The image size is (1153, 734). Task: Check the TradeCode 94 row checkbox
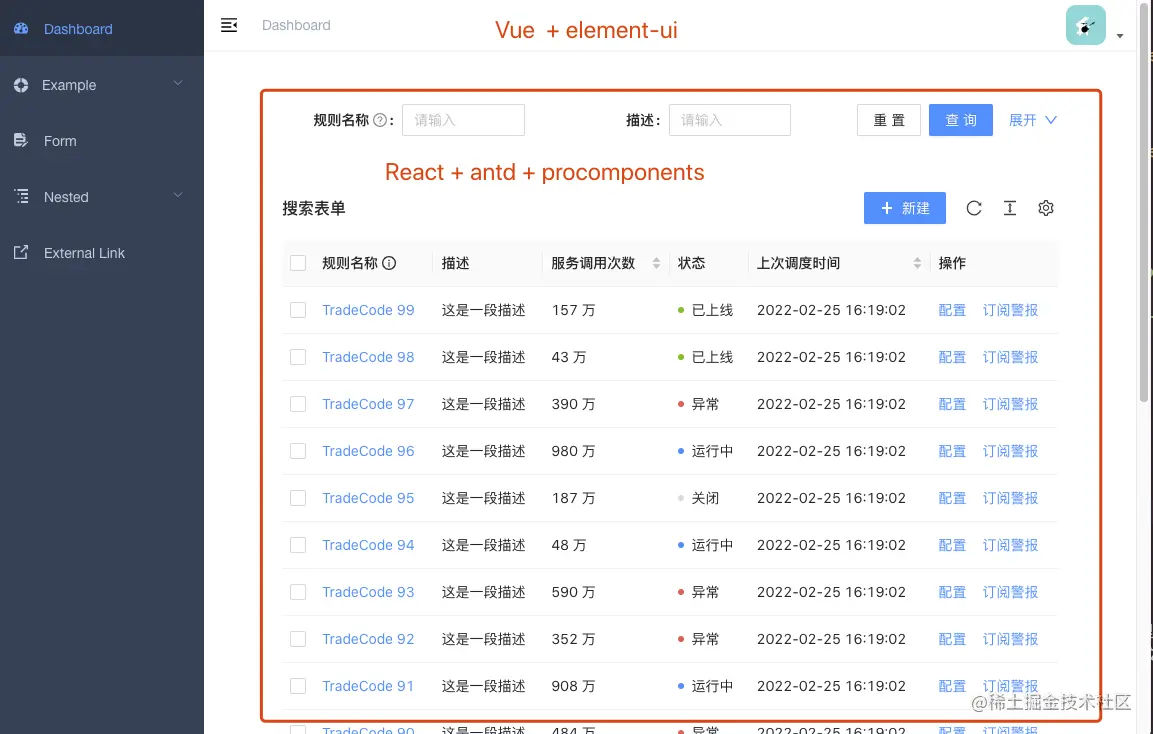point(298,545)
